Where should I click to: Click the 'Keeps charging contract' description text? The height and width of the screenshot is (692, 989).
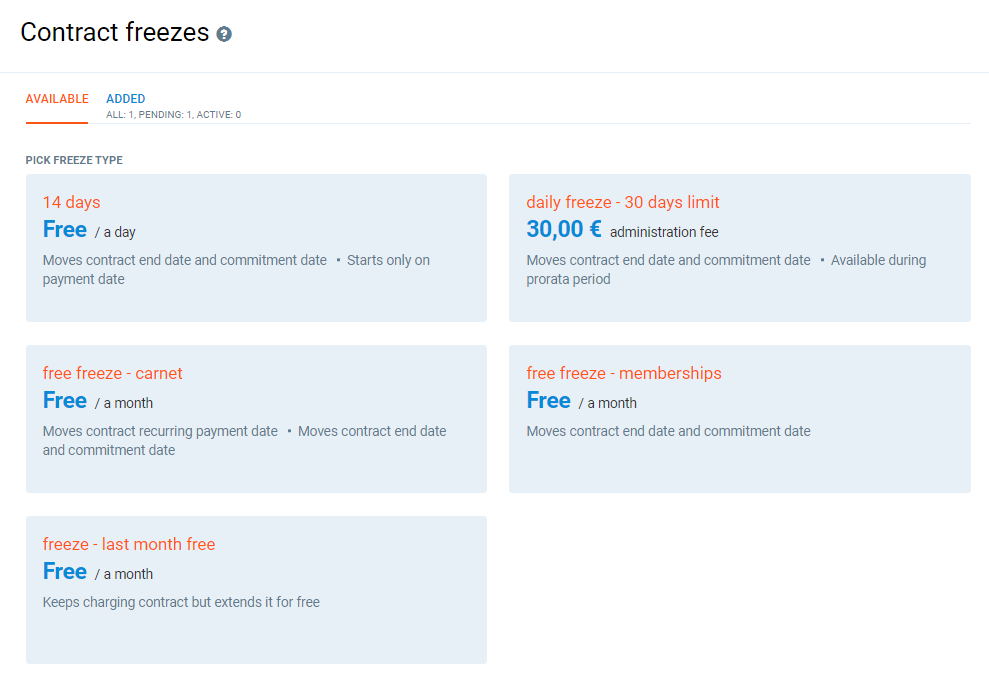(181, 602)
